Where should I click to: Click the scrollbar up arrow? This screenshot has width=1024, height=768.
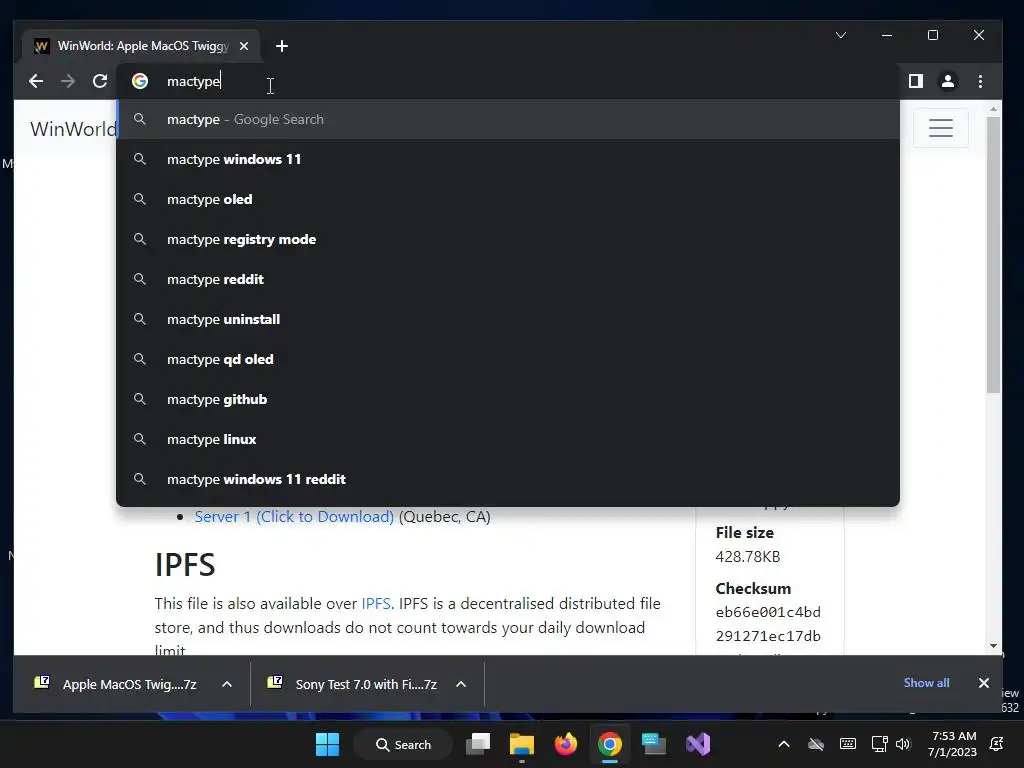pyautogui.click(x=993, y=109)
